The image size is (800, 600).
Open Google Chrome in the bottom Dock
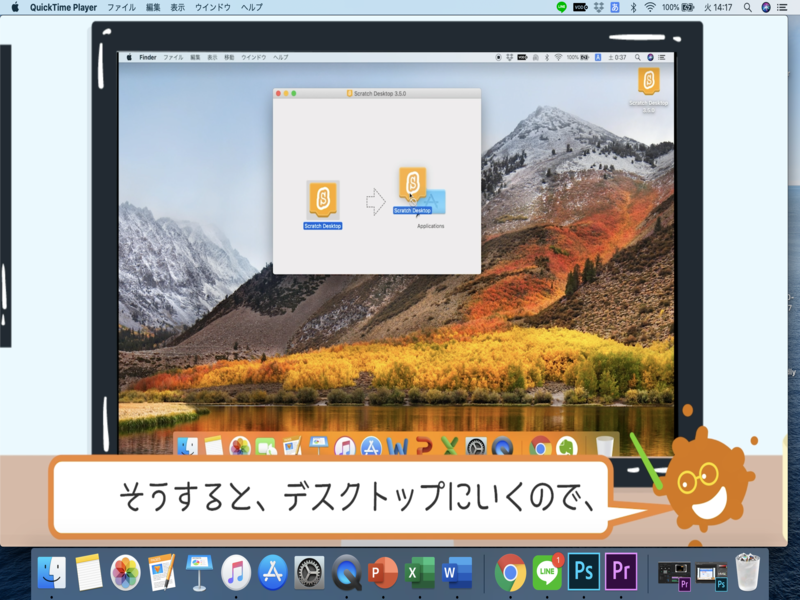(510, 572)
